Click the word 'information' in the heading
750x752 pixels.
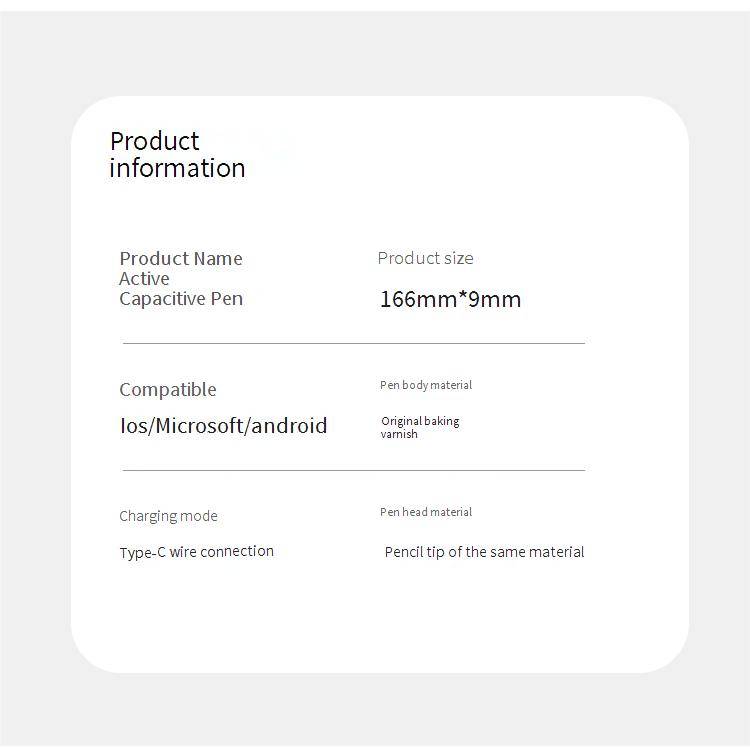(x=177, y=168)
